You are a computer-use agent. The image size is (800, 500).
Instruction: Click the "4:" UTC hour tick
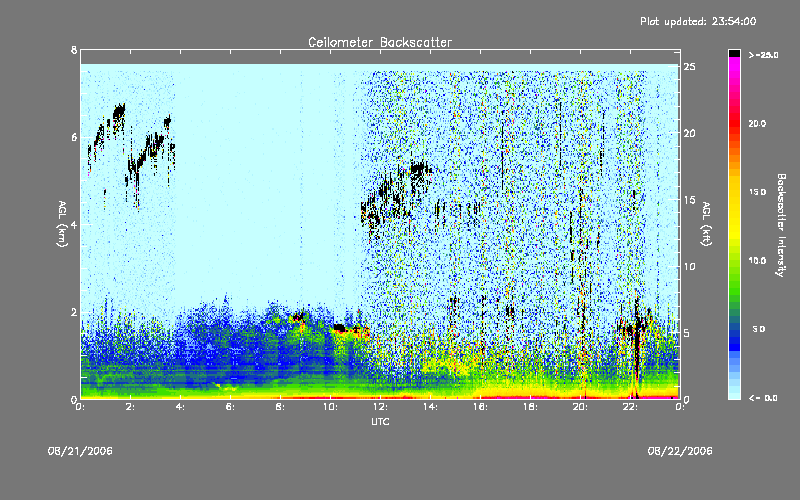tap(180, 407)
